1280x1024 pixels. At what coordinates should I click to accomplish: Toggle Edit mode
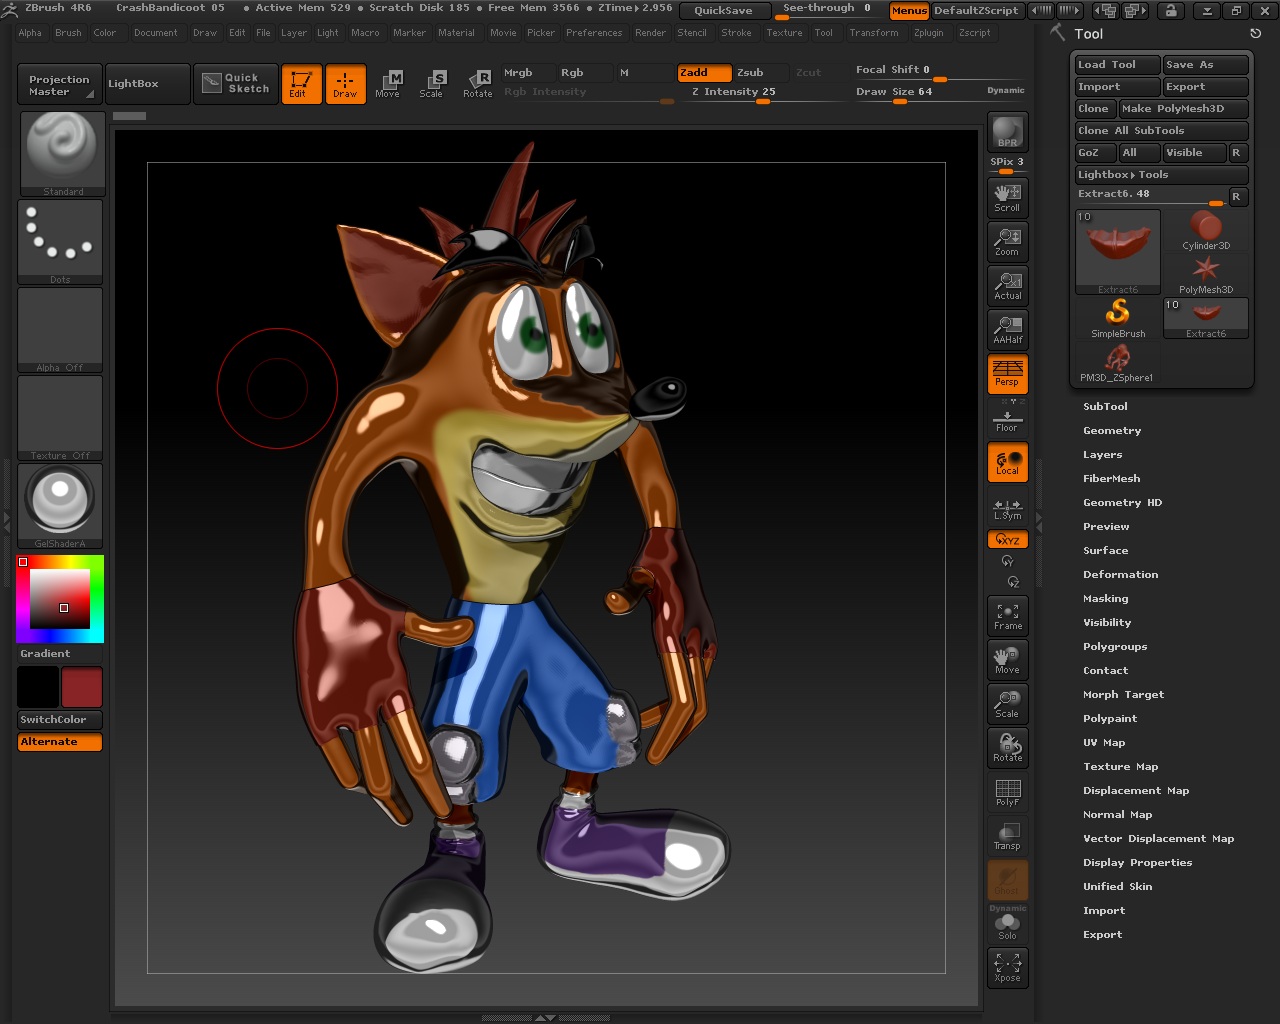point(300,84)
